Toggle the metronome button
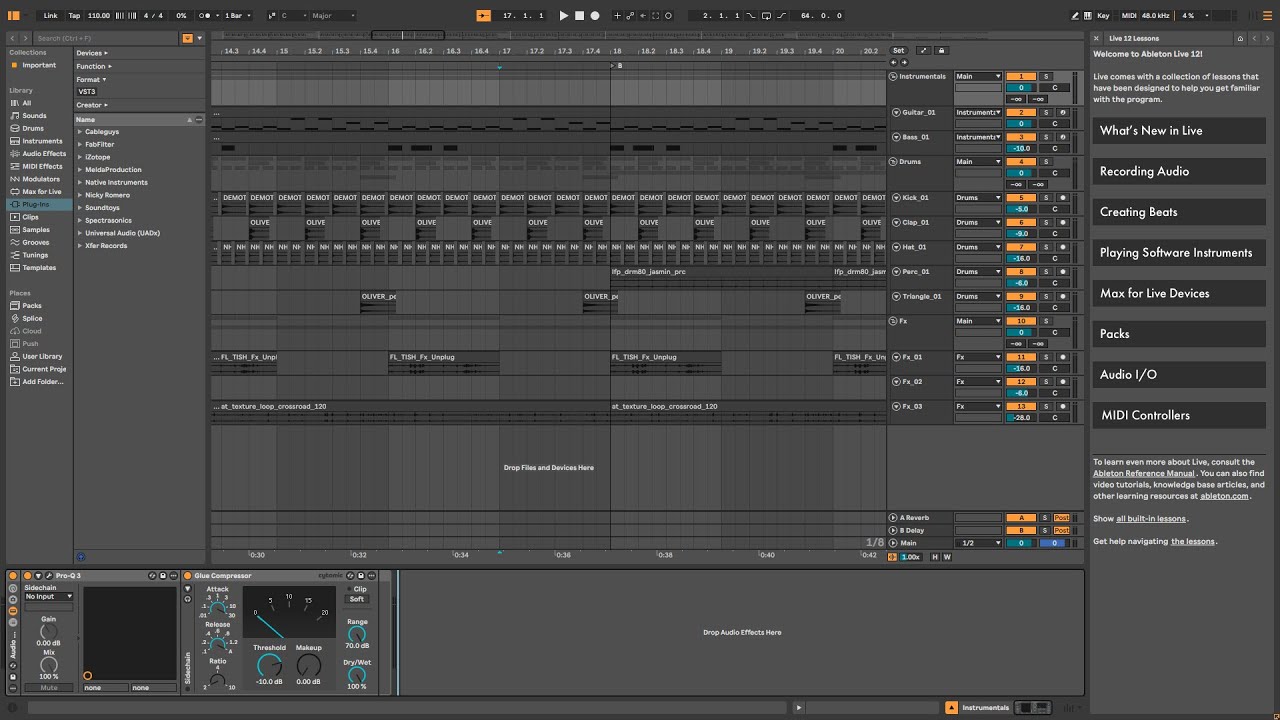 [x=209, y=16]
